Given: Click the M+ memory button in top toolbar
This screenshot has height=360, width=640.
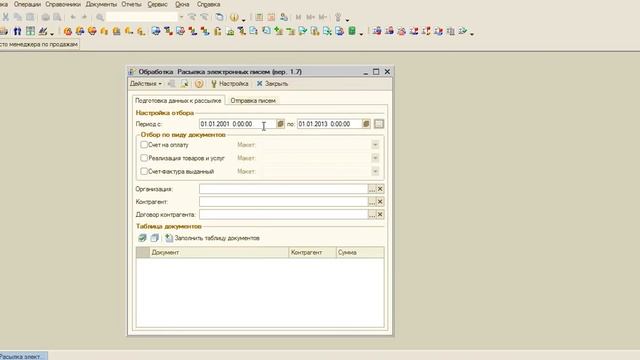Looking at the screenshot, I should coord(310,17).
